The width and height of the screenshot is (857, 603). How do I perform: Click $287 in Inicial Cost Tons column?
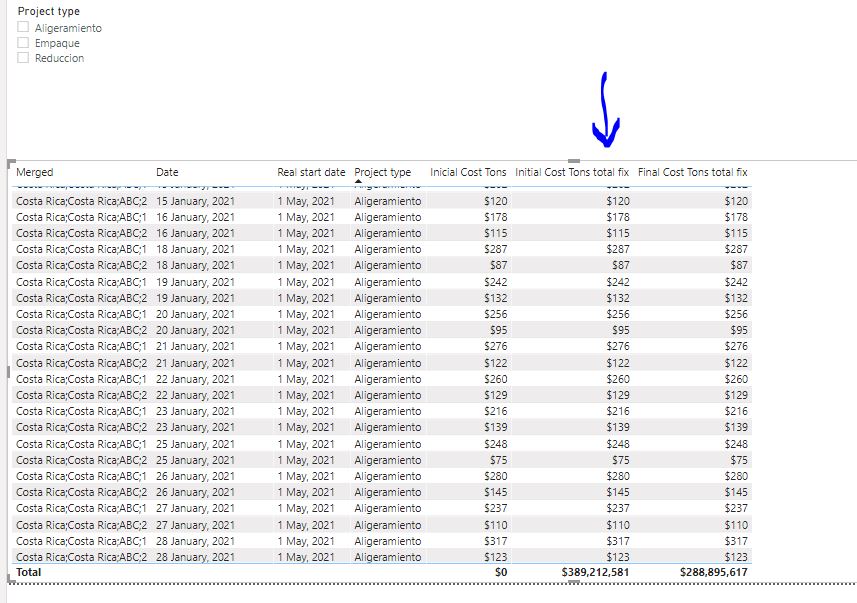pos(495,249)
